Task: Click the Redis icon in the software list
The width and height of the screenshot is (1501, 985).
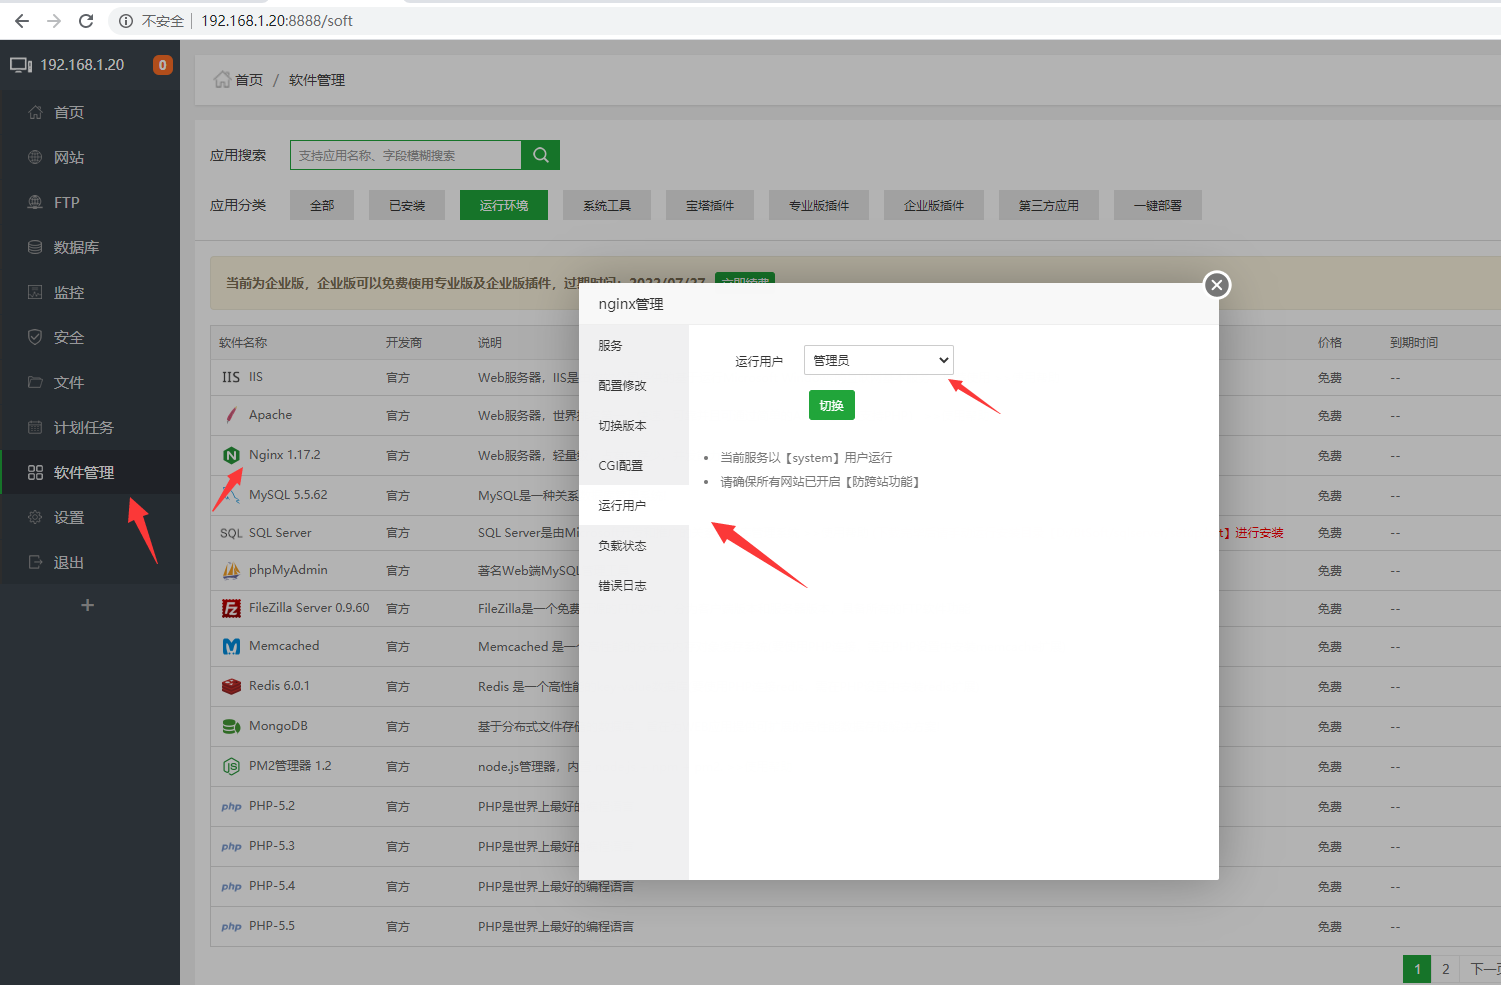Action: [231, 686]
